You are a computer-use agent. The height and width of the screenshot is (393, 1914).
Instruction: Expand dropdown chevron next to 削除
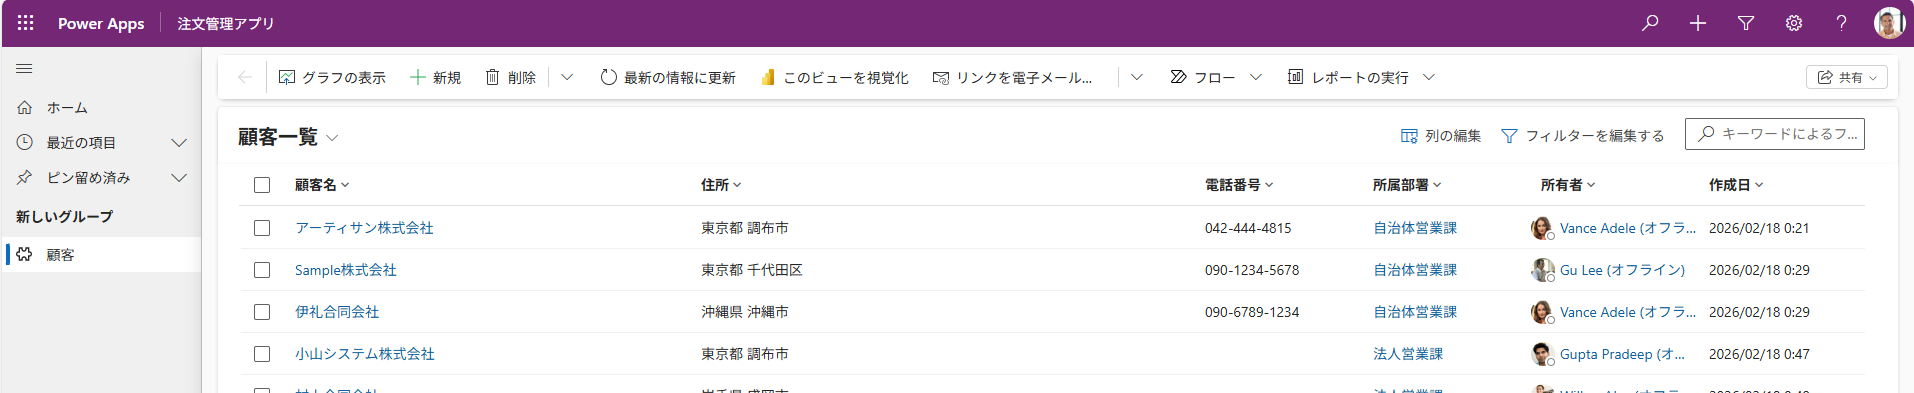[x=567, y=77]
